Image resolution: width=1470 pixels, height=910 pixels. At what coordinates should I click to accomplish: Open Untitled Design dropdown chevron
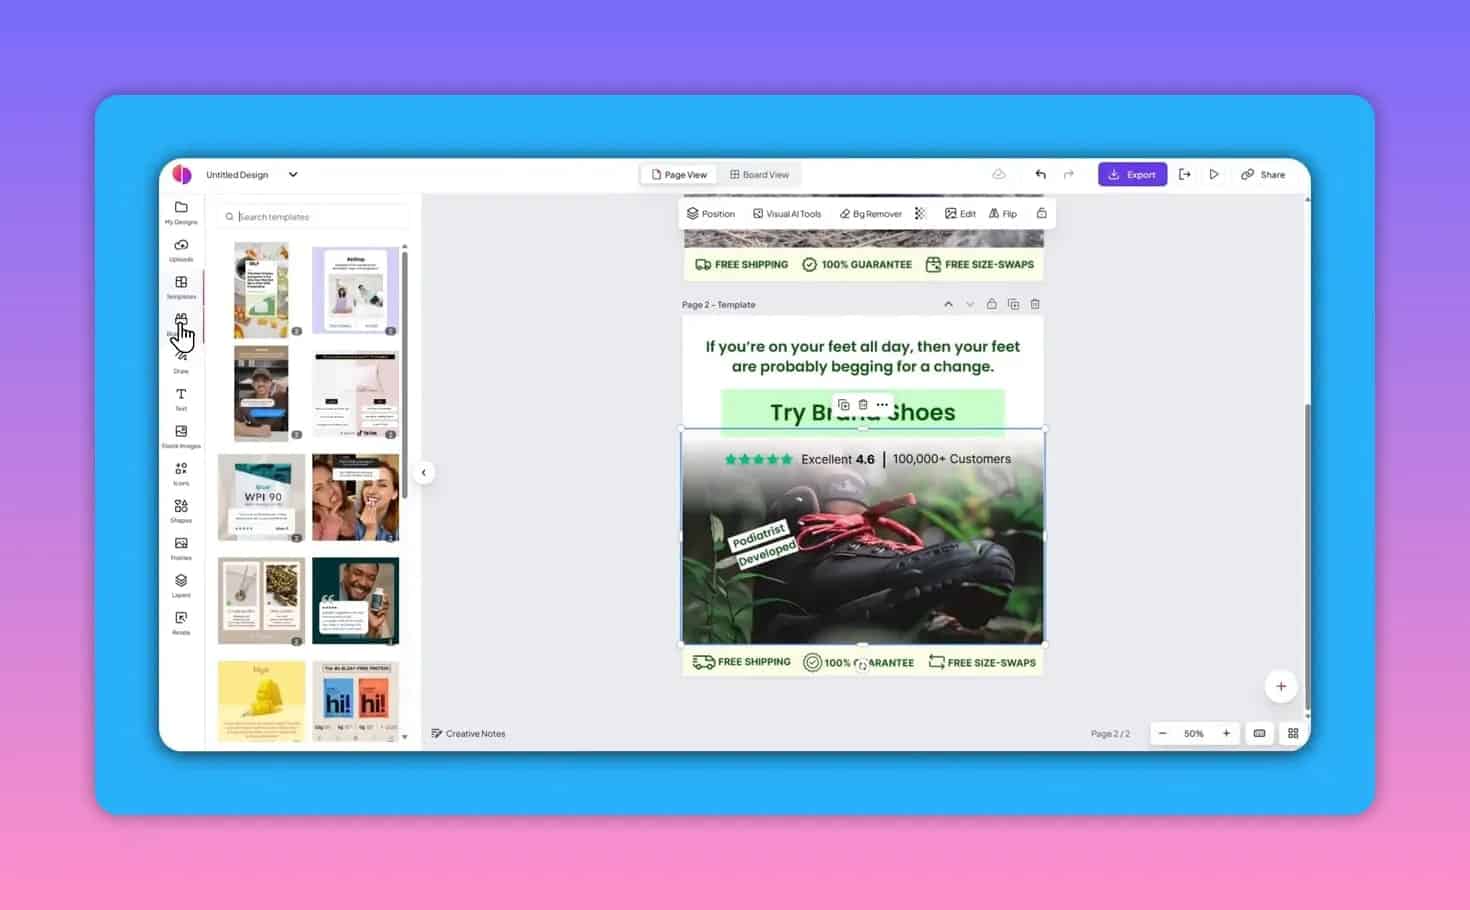point(293,174)
